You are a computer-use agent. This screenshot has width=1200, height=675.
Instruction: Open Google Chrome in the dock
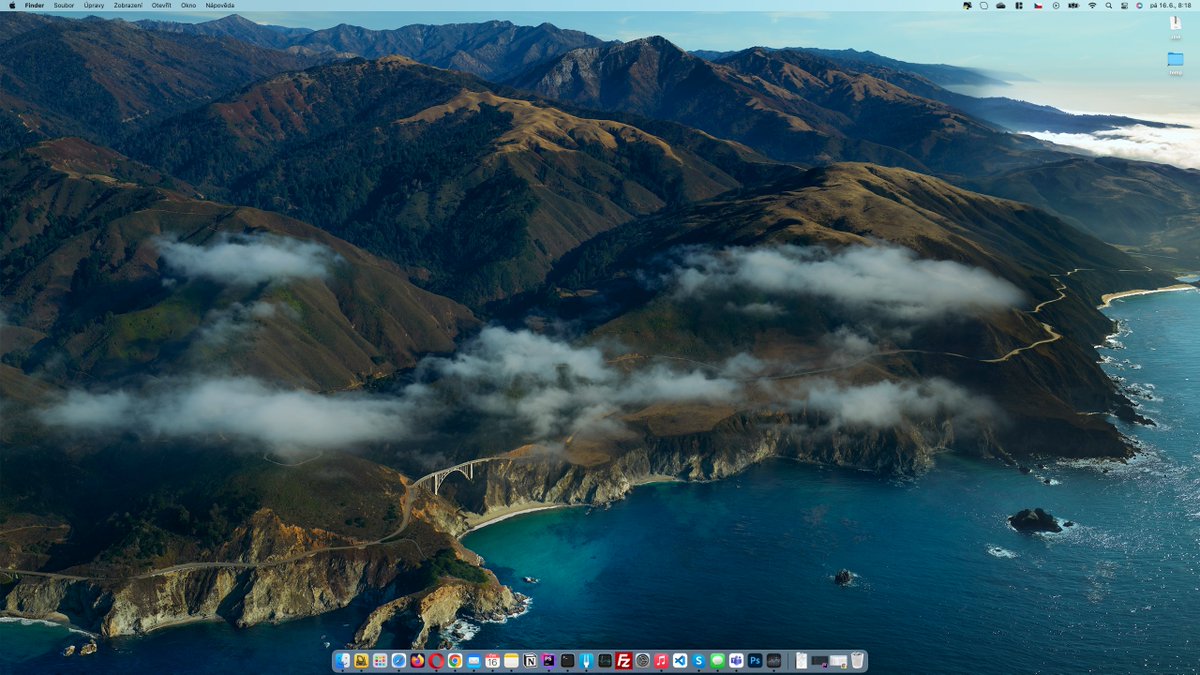coord(455,661)
